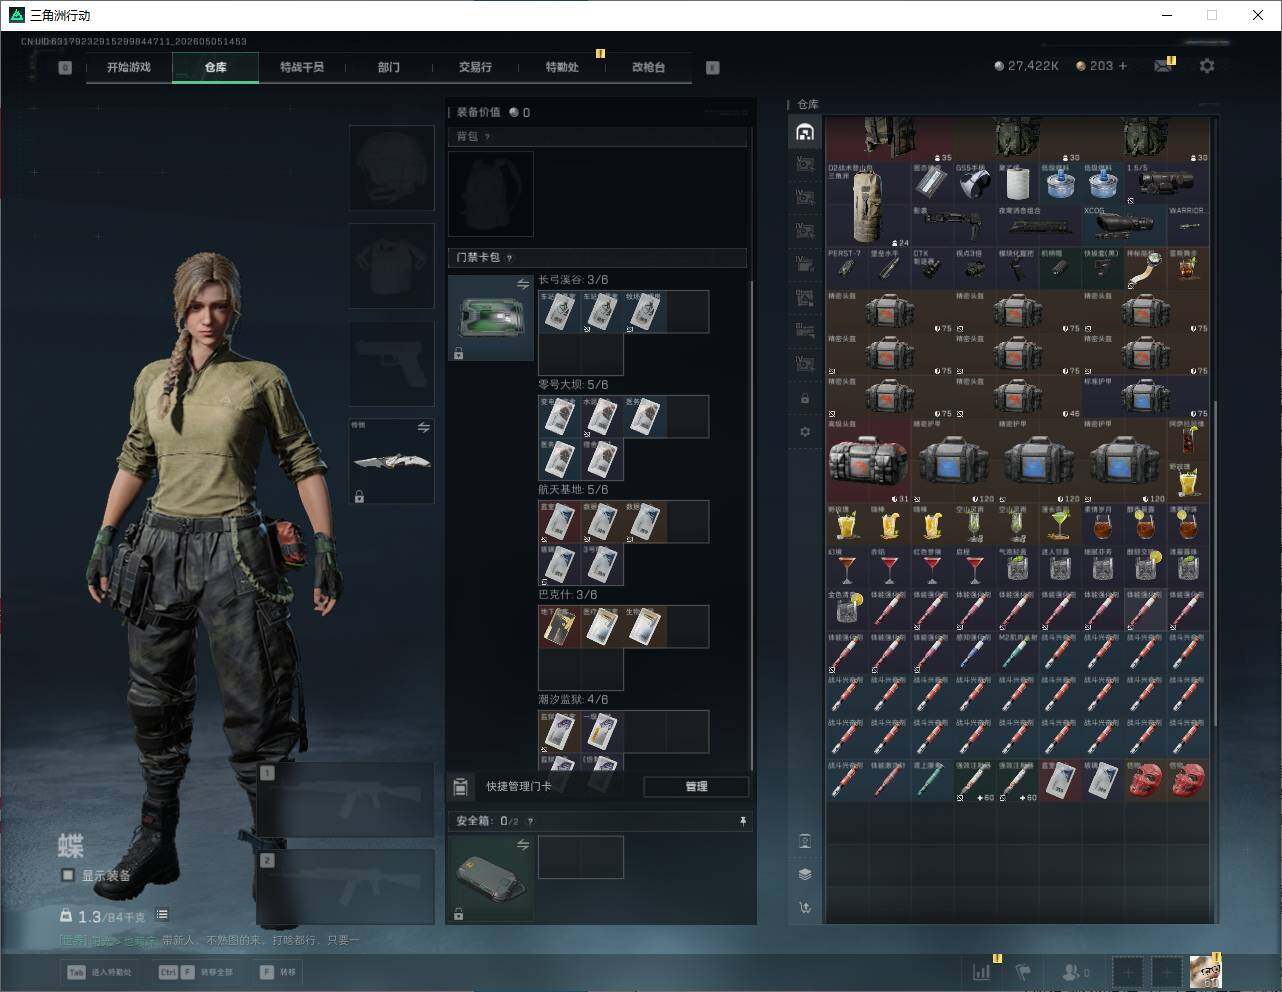The image size is (1282, 992).
Task: Select the equipped knife slot
Action: (392, 461)
